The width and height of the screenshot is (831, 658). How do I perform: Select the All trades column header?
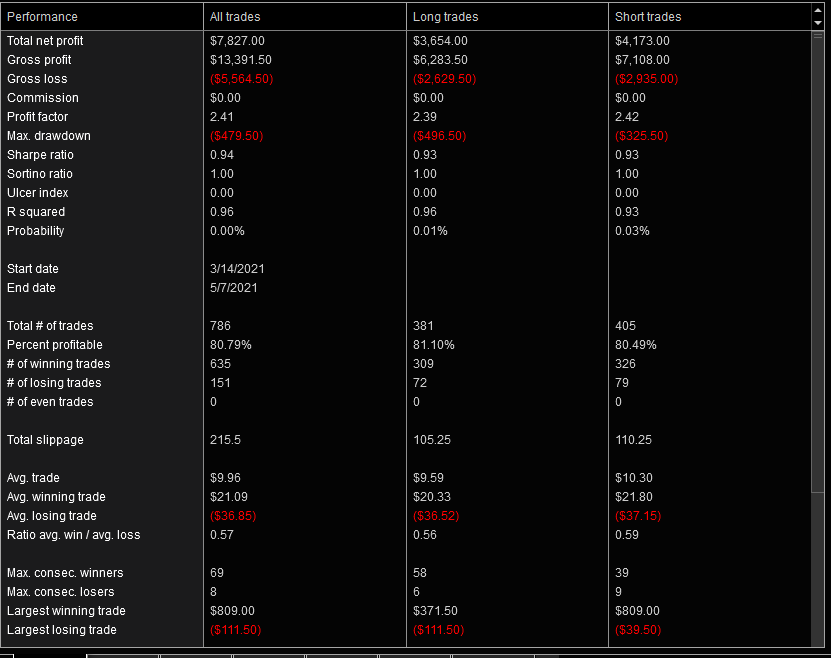236,17
